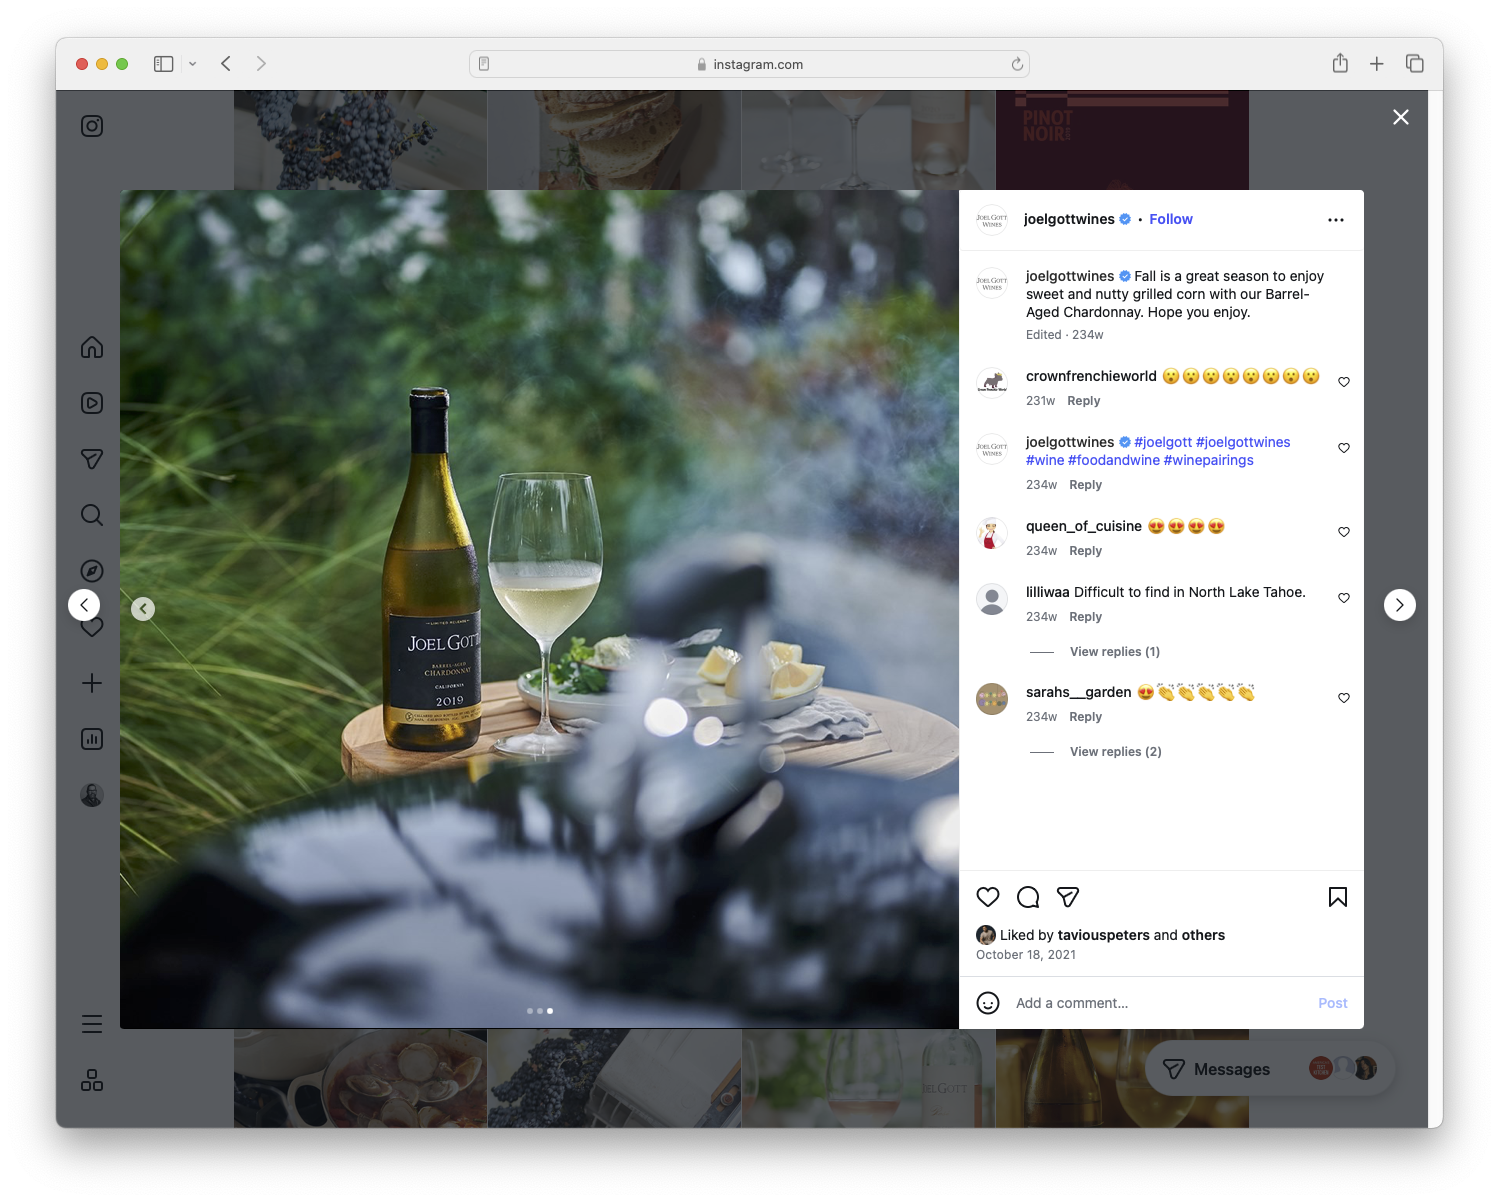This screenshot has height=1202, width=1499.
Task: Save the post with the bookmark icon
Action: (x=1337, y=897)
